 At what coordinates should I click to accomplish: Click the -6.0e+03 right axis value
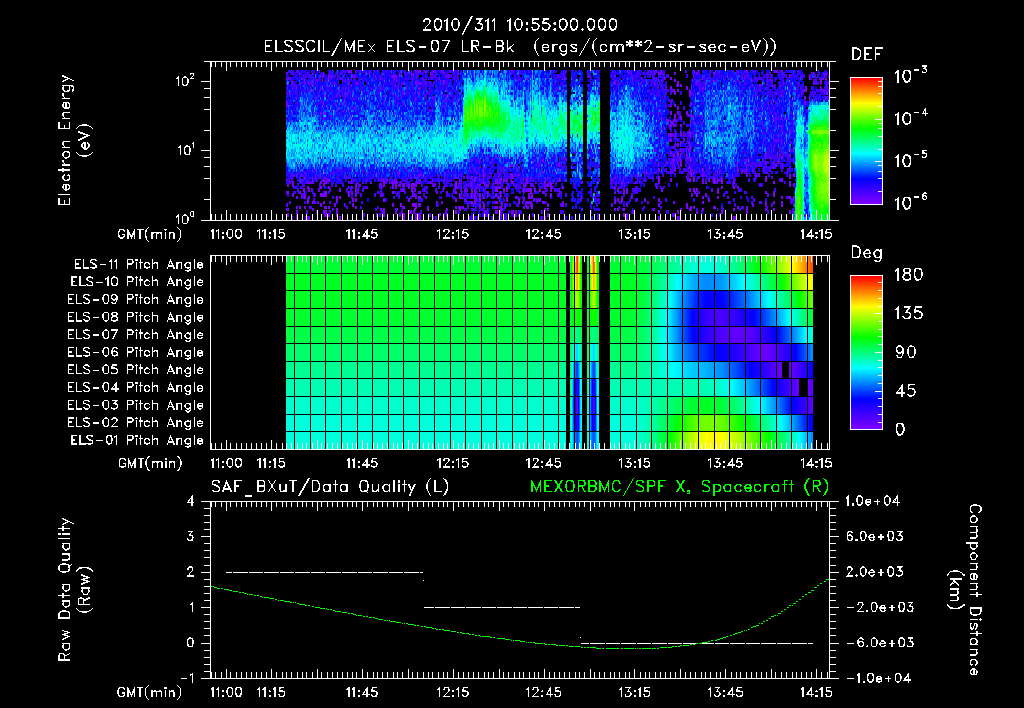pyautogui.click(x=877, y=643)
